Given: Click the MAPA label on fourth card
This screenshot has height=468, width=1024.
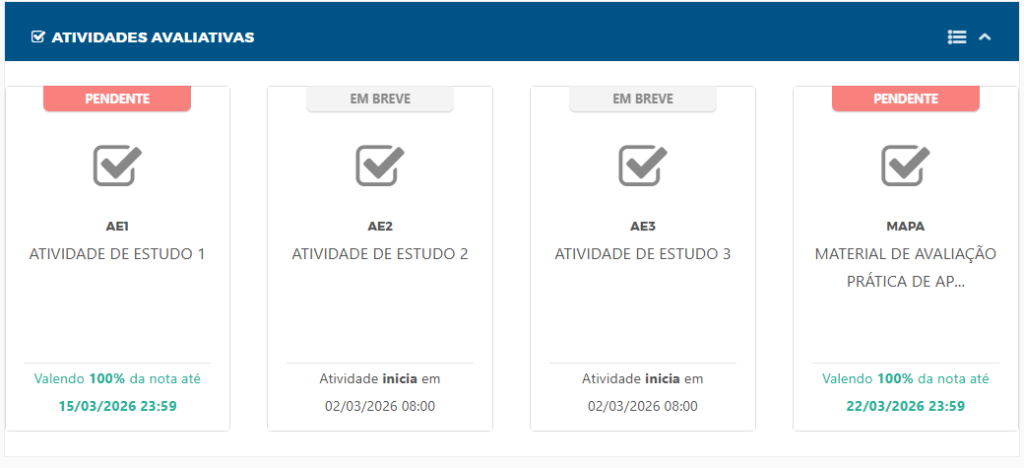Looking at the screenshot, I should tap(905, 226).
